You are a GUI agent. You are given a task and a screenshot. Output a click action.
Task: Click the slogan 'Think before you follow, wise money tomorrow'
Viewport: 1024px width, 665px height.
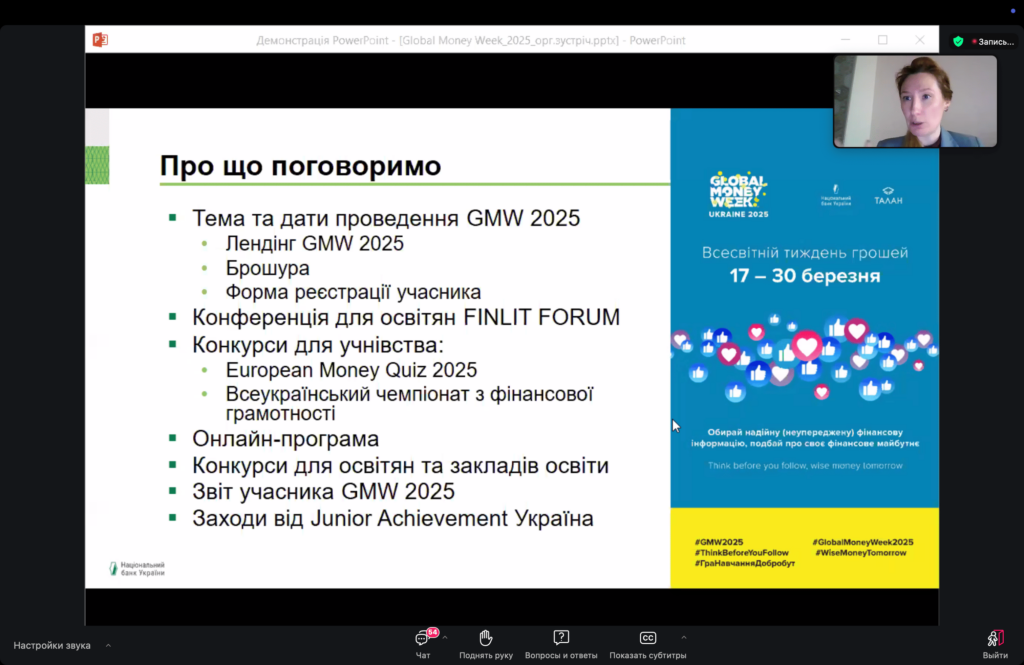(805, 466)
